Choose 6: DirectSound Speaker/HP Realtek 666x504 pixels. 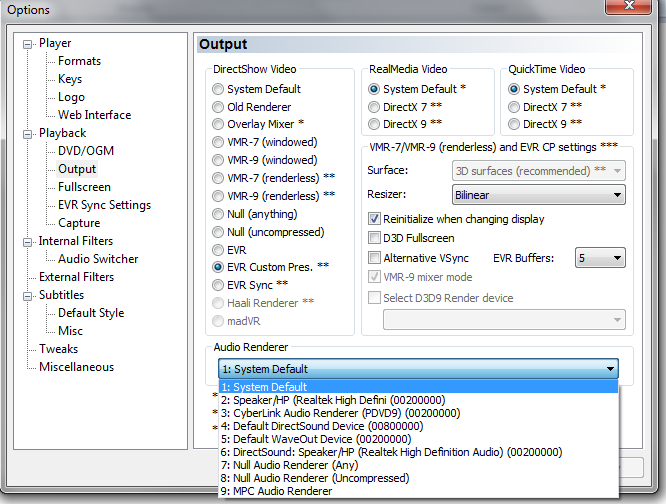(x=418, y=452)
